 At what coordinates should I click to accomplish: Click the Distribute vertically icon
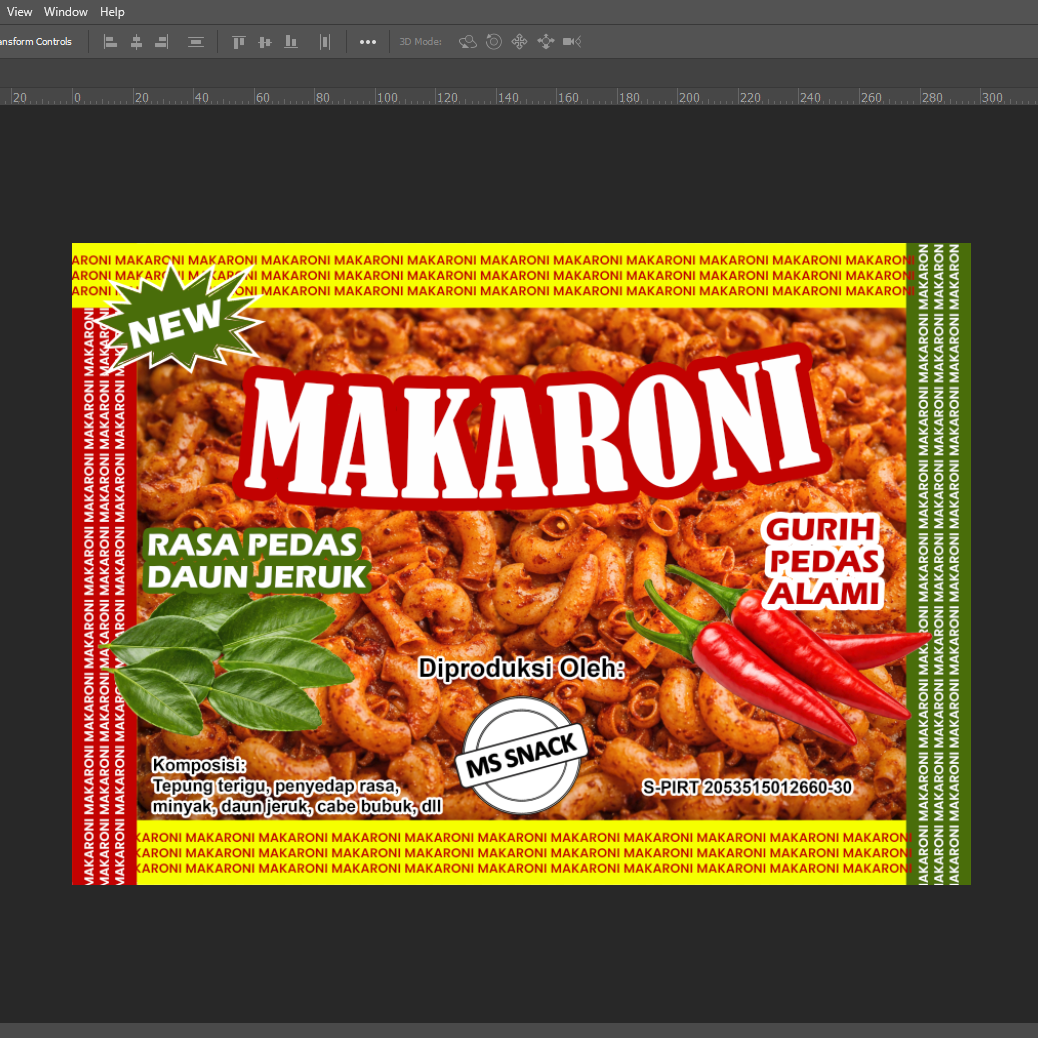tap(195, 42)
